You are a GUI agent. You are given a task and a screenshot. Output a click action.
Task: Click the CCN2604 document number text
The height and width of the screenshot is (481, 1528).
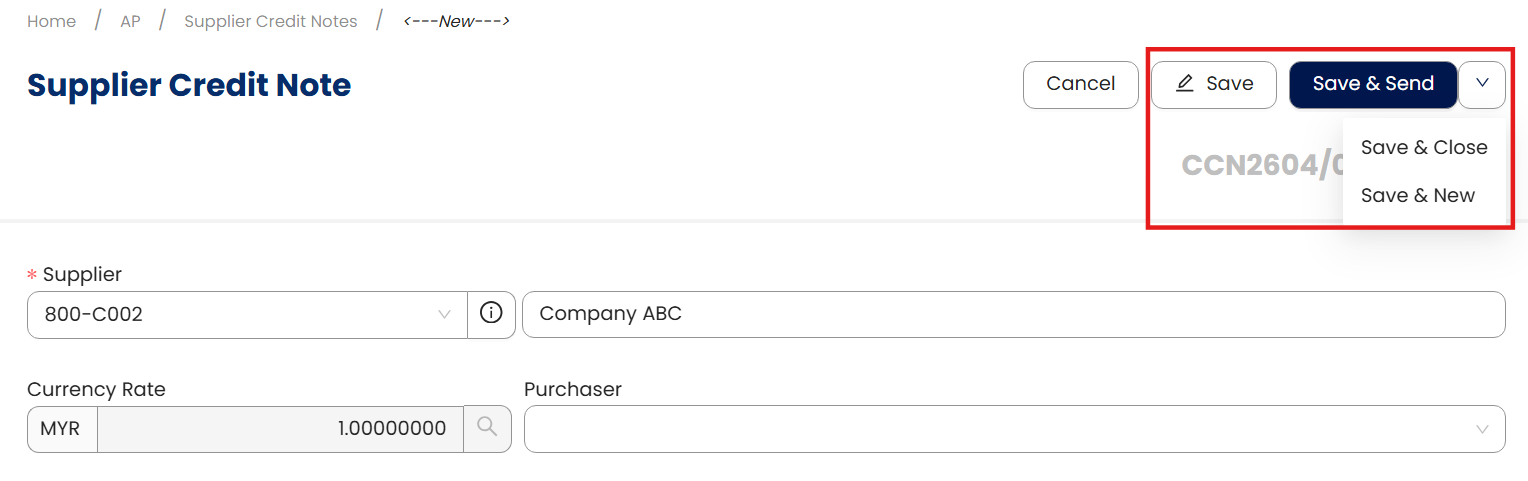point(1260,165)
